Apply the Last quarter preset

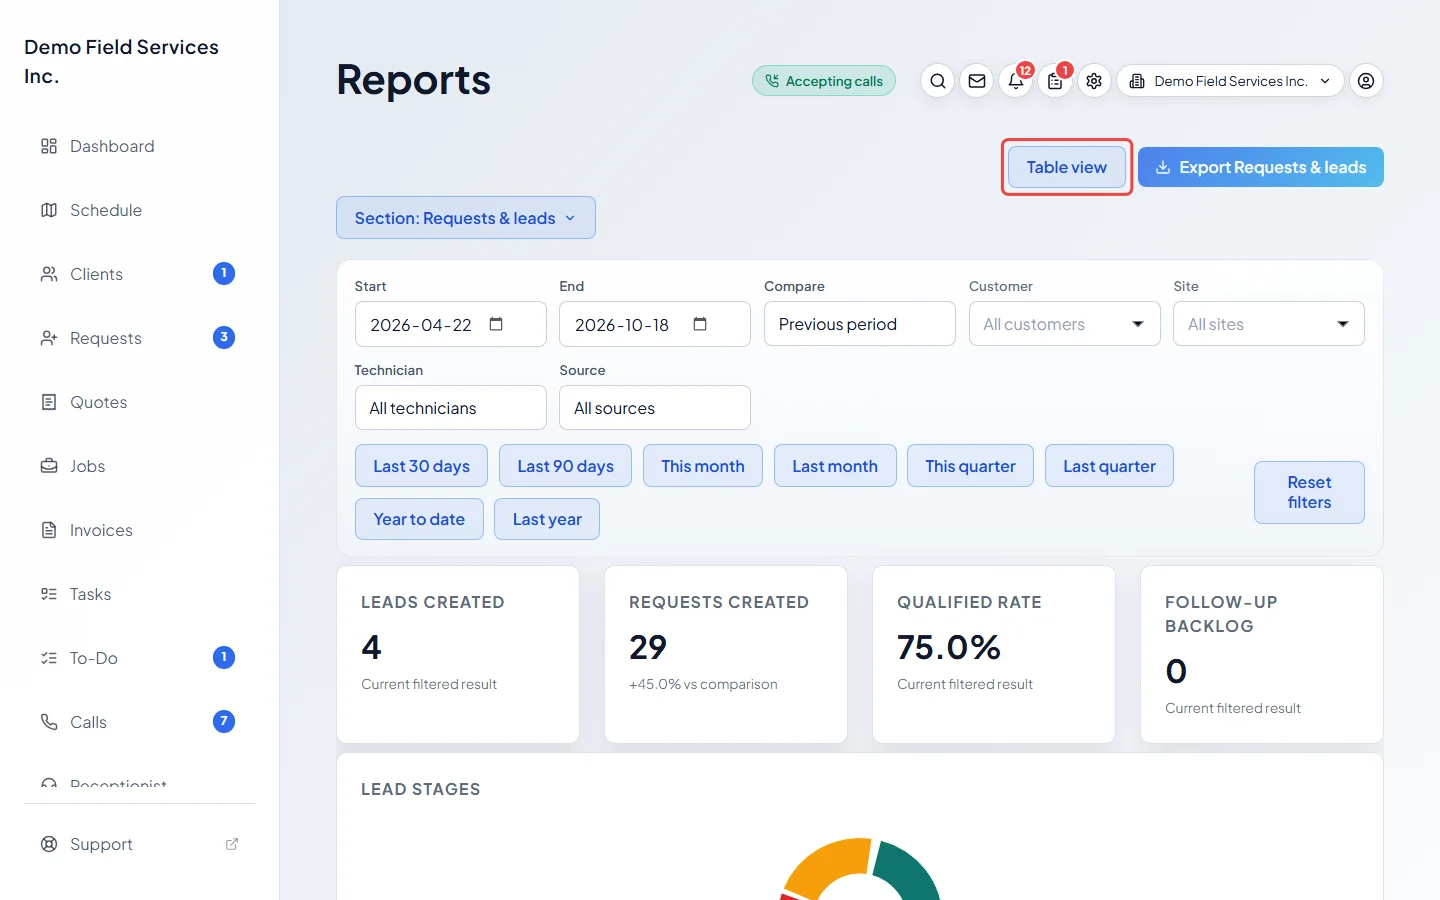point(1109,466)
